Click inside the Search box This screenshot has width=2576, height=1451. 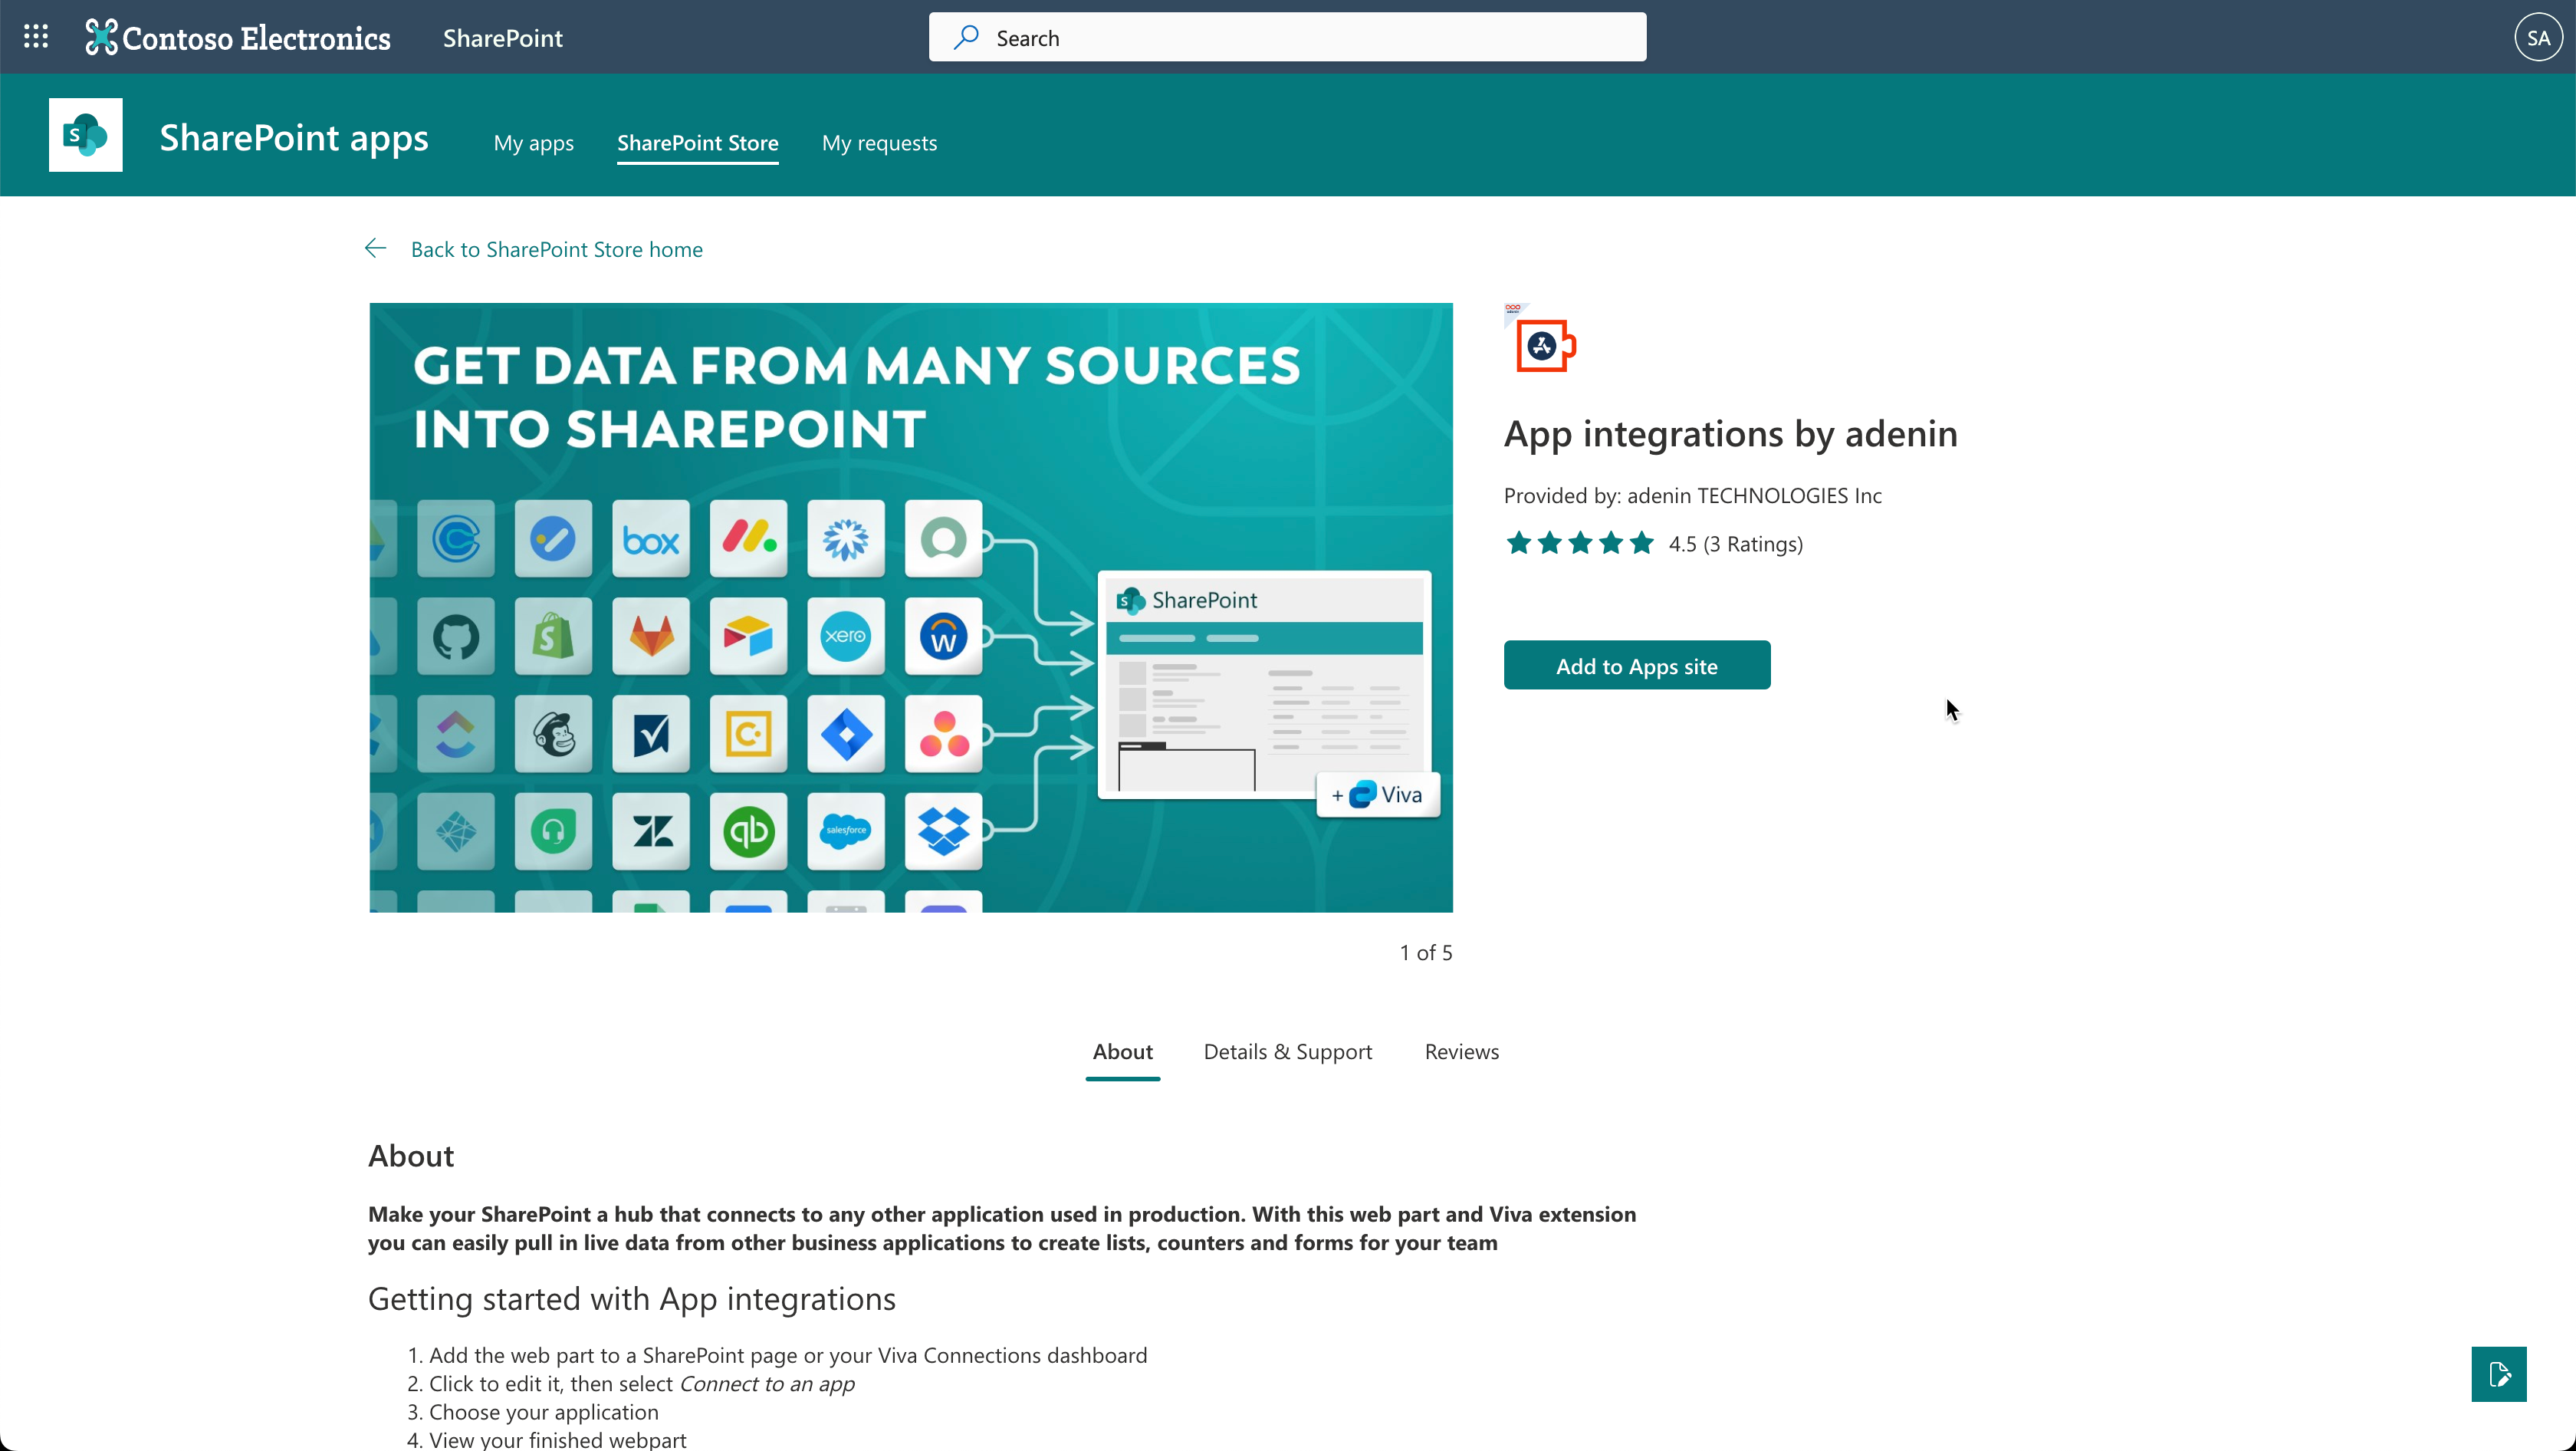pyautogui.click(x=1288, y=37)
